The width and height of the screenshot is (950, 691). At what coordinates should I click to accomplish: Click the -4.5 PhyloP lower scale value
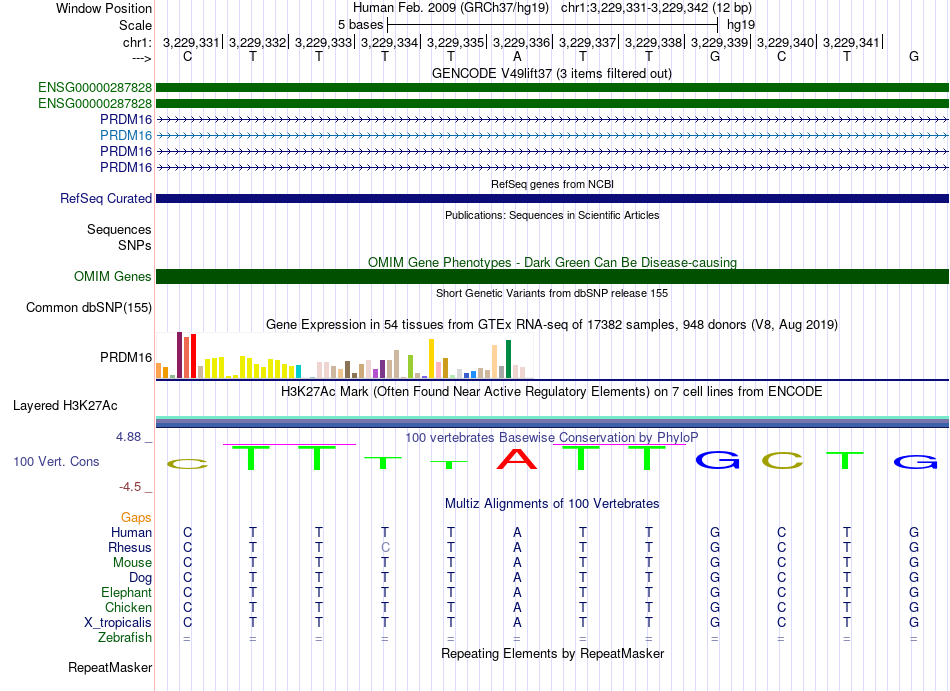pos(130,487)
